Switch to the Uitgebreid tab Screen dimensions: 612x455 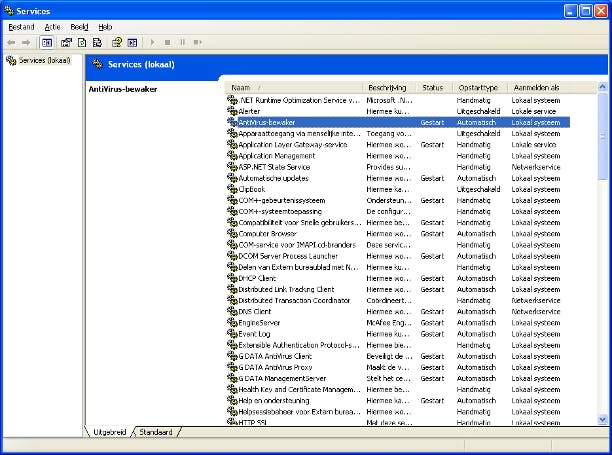(x=109, y=432)
